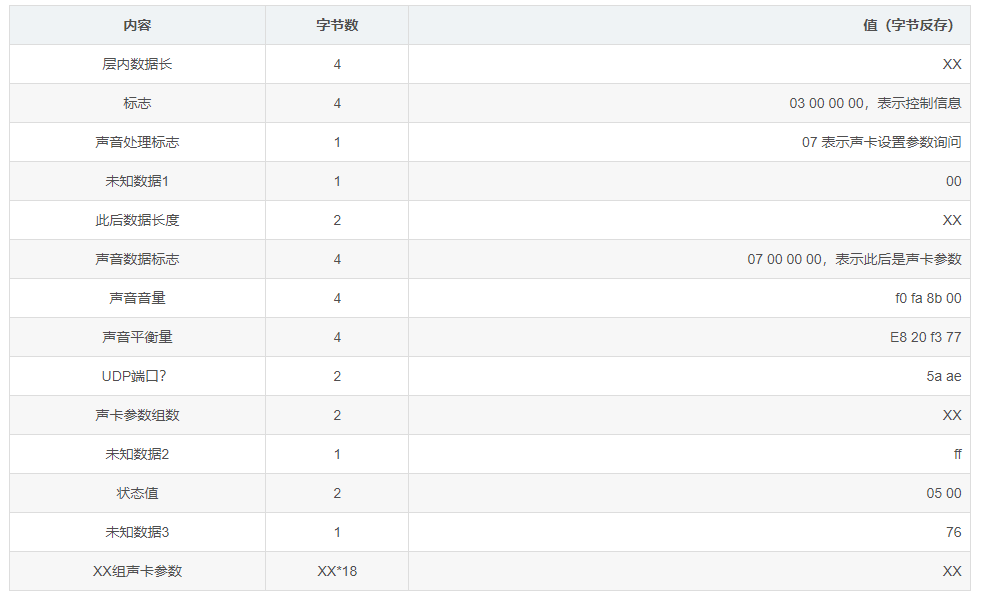Click the 字节数 column header
This screenshot has width=984, height=600.
point(337,25)
